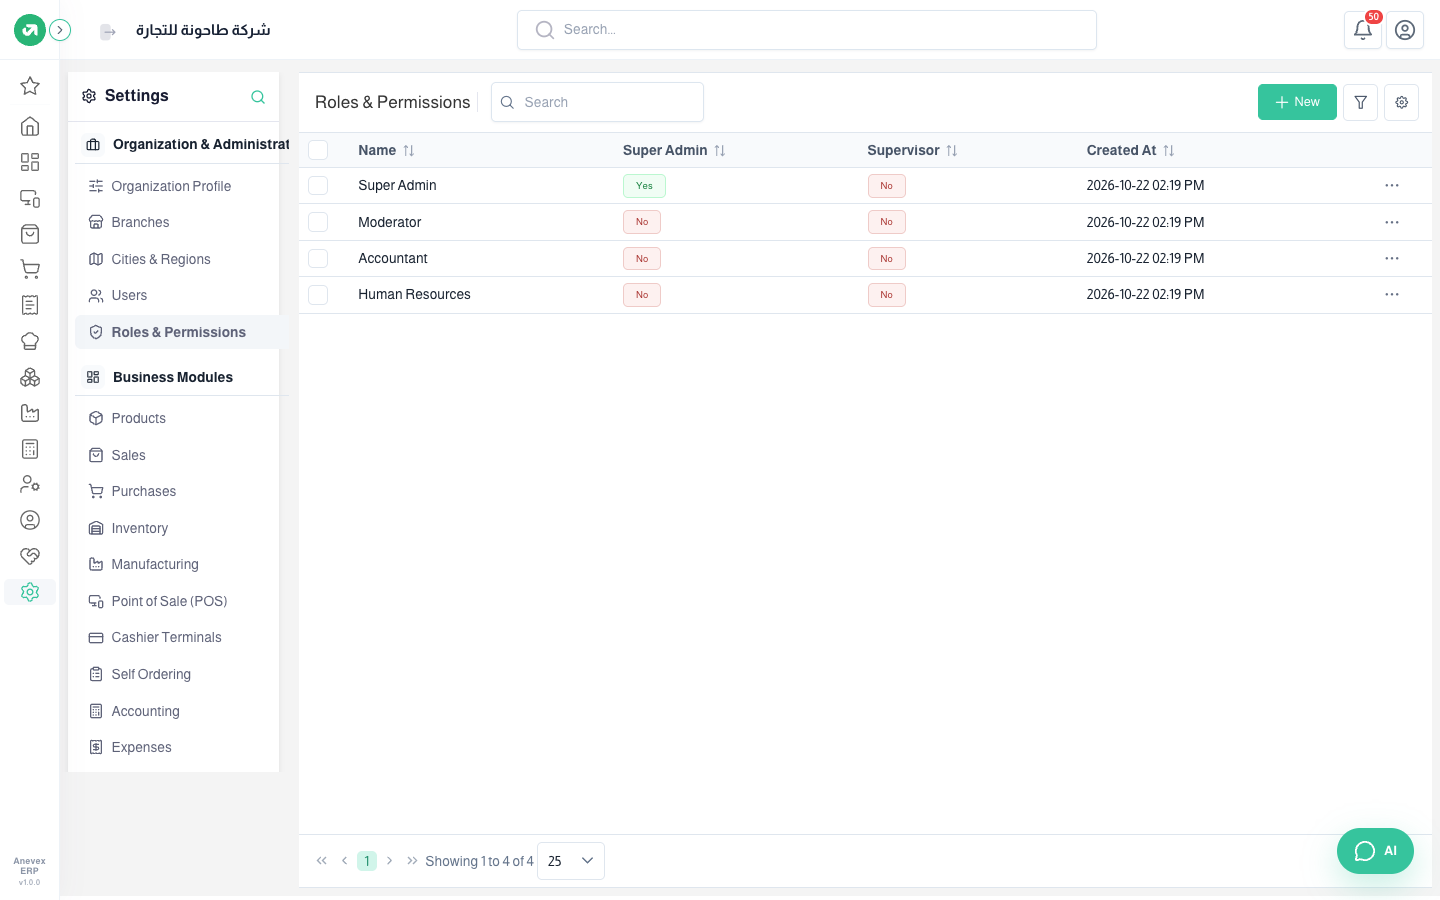Open the AI chat button
Image resolution: width=1440 pixels, height=900 pixels.
(x=1375, y=851)
